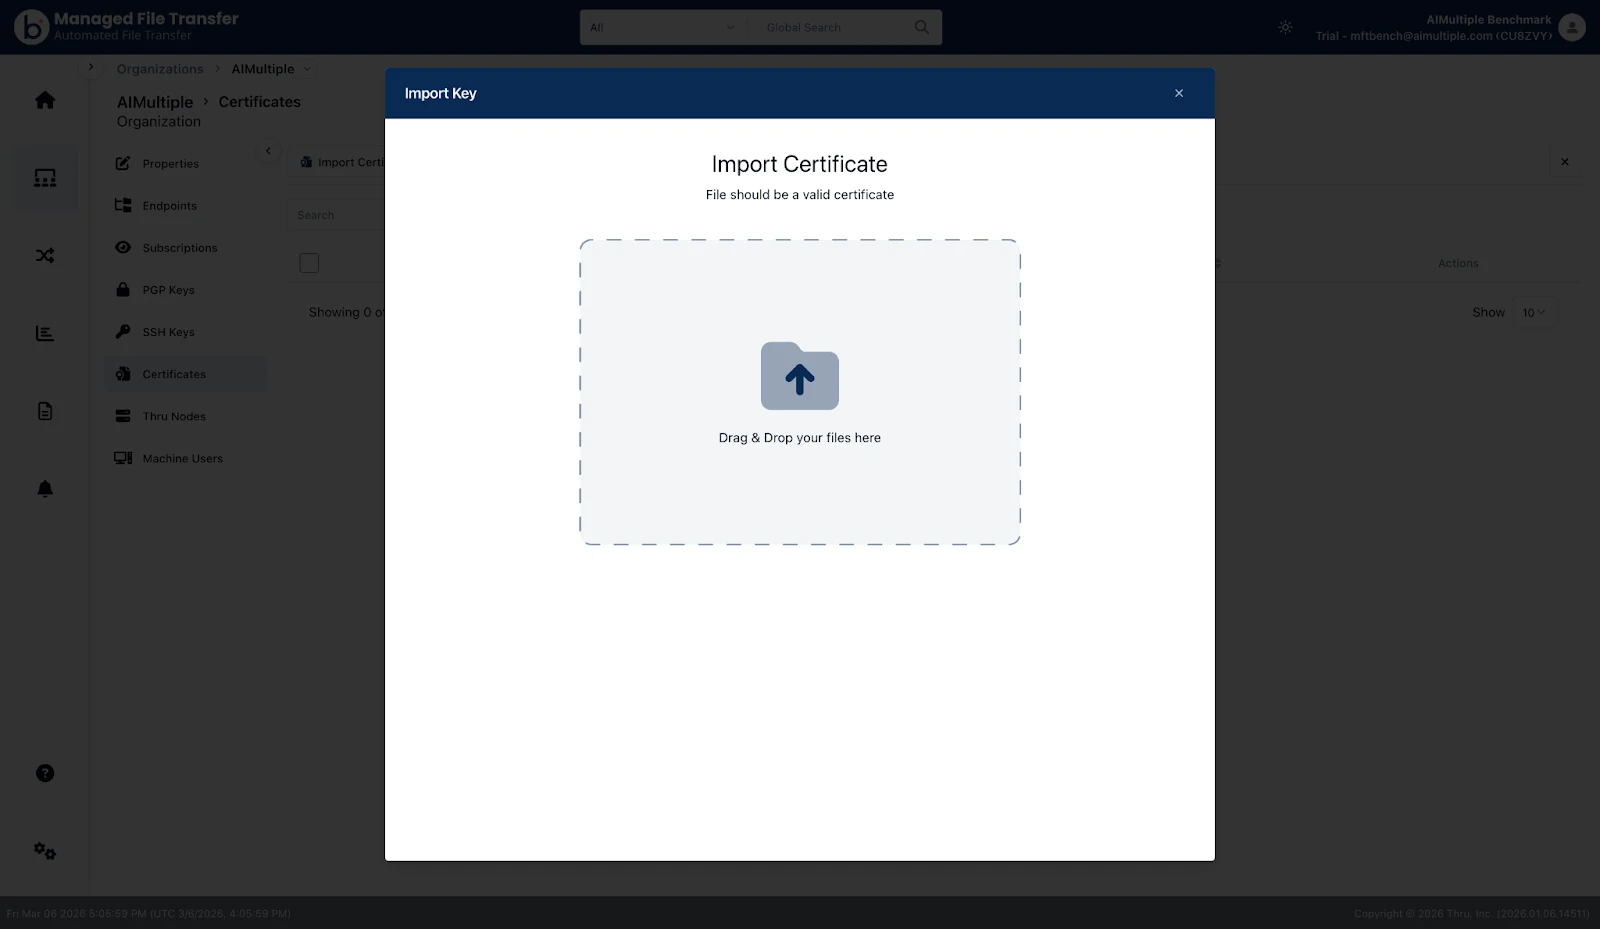This screenshot has width=1600, height=929.
Task: Open the help question mark icon
Action: pyautogui.click(x=45, y=773)
